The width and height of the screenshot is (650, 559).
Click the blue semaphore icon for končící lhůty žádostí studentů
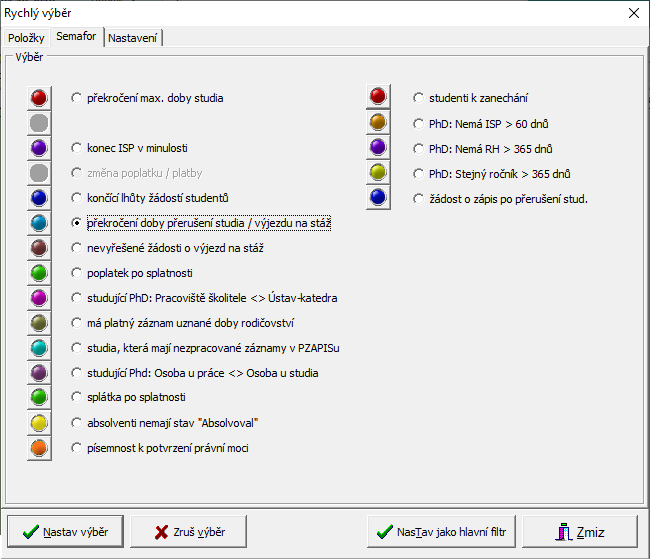pos(39,198)
